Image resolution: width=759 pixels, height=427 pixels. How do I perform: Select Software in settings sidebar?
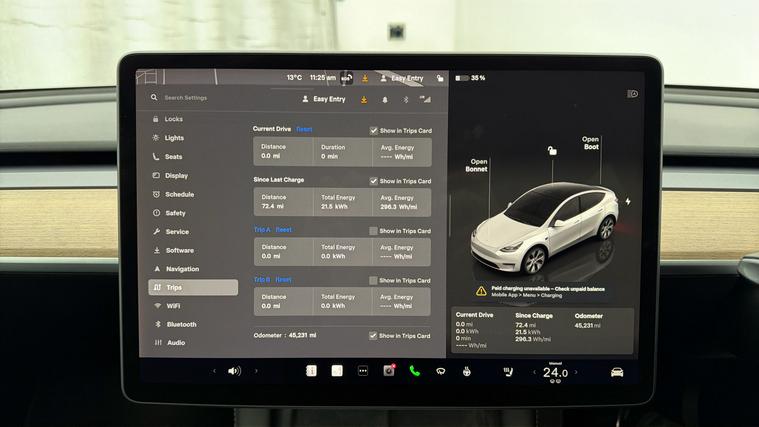[x=180, y=250]
